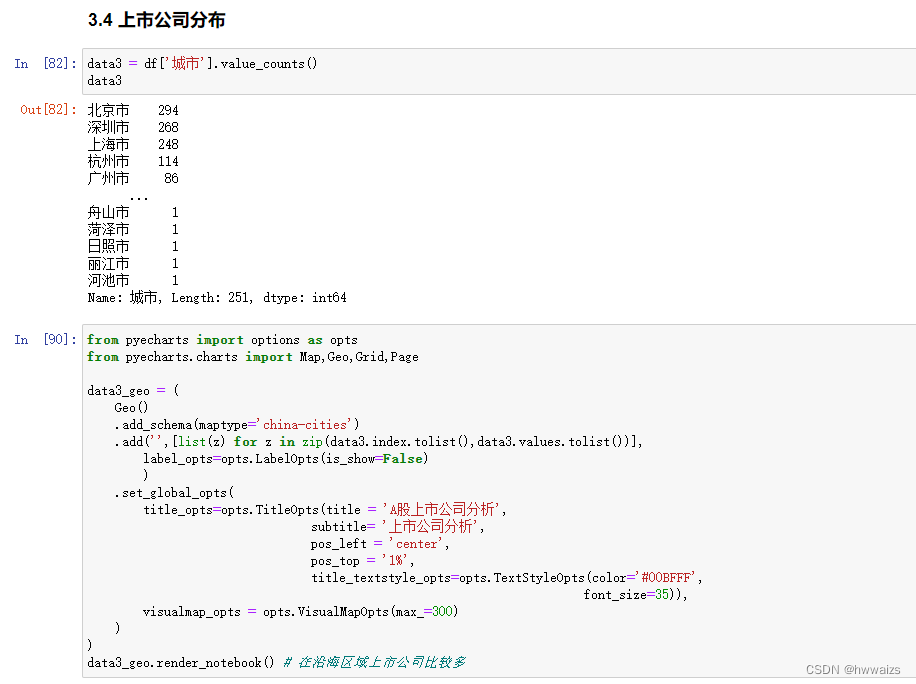The image size is (916, 684).
Task: Click the '.set_global_opts(' code line
Action: pyautogui.click(x=174, y=493)
